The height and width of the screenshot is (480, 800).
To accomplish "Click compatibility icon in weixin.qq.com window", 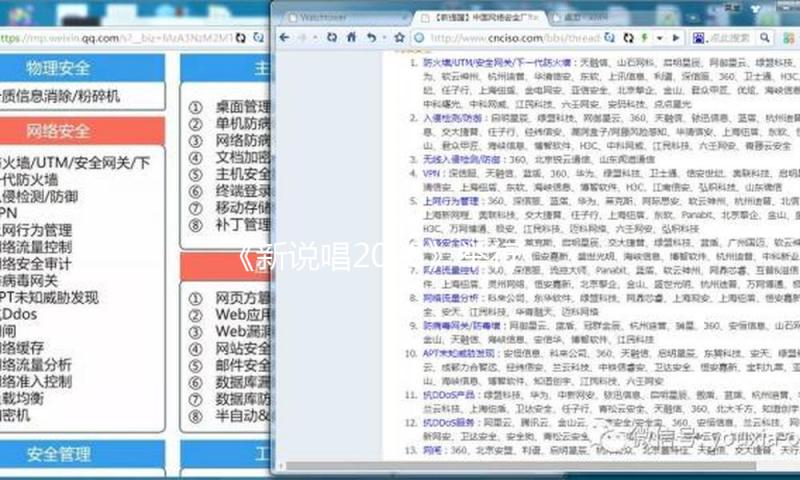I will [x=259, y=38].
